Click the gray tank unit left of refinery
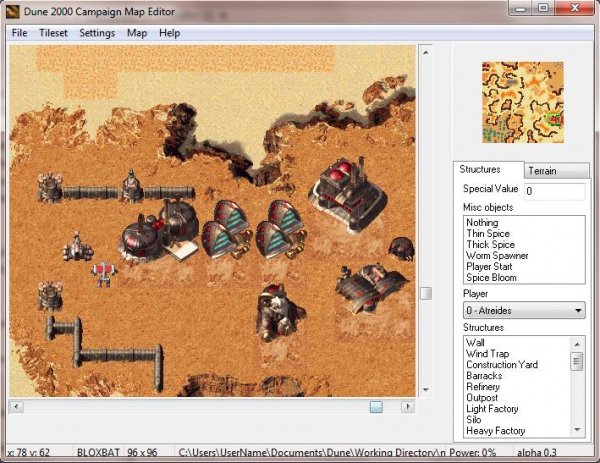Image resolution: width=600 pixels, height=463 pixels. (78, 247)
